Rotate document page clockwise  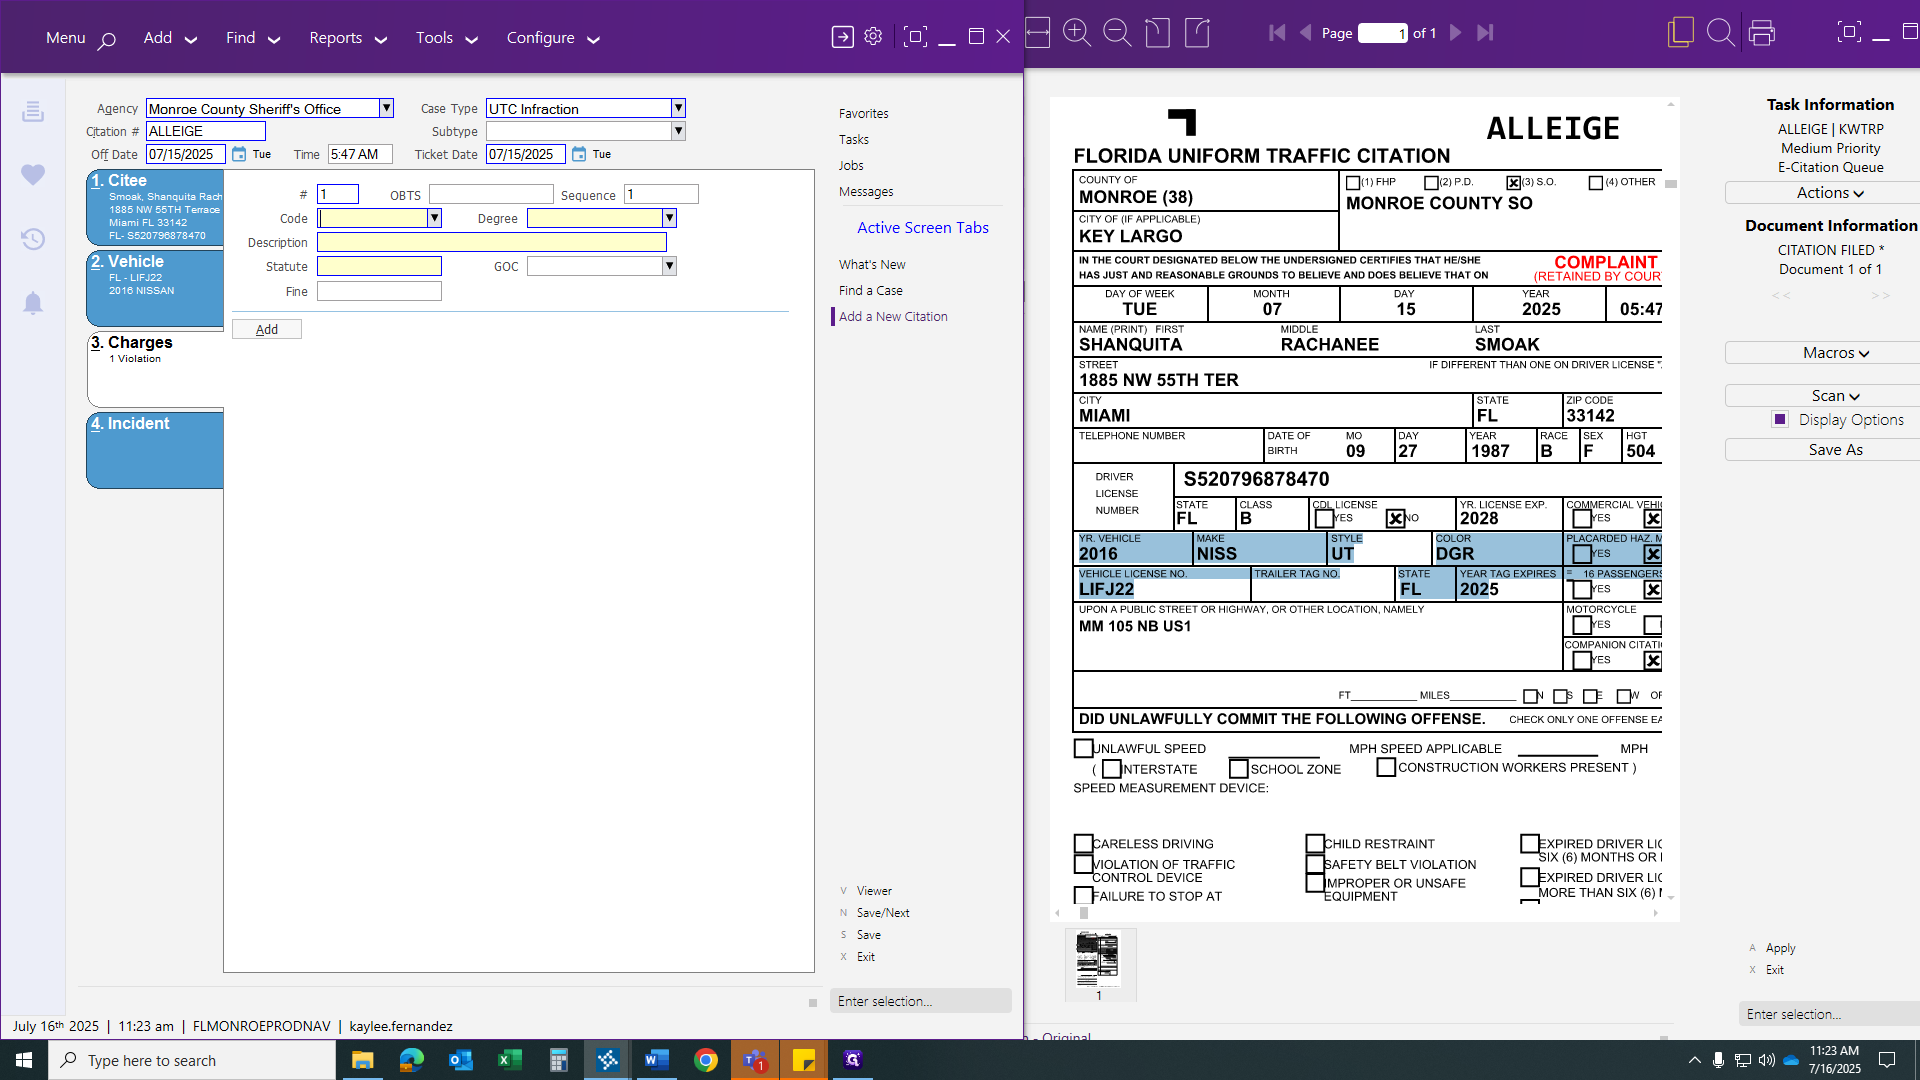[1197, 33]
